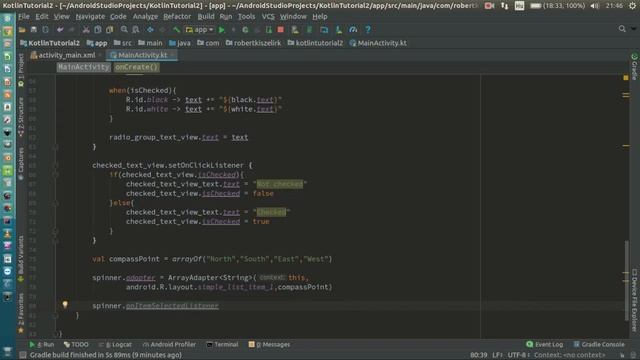Toggle tool window buttons icon in status bar

(23, 355)
